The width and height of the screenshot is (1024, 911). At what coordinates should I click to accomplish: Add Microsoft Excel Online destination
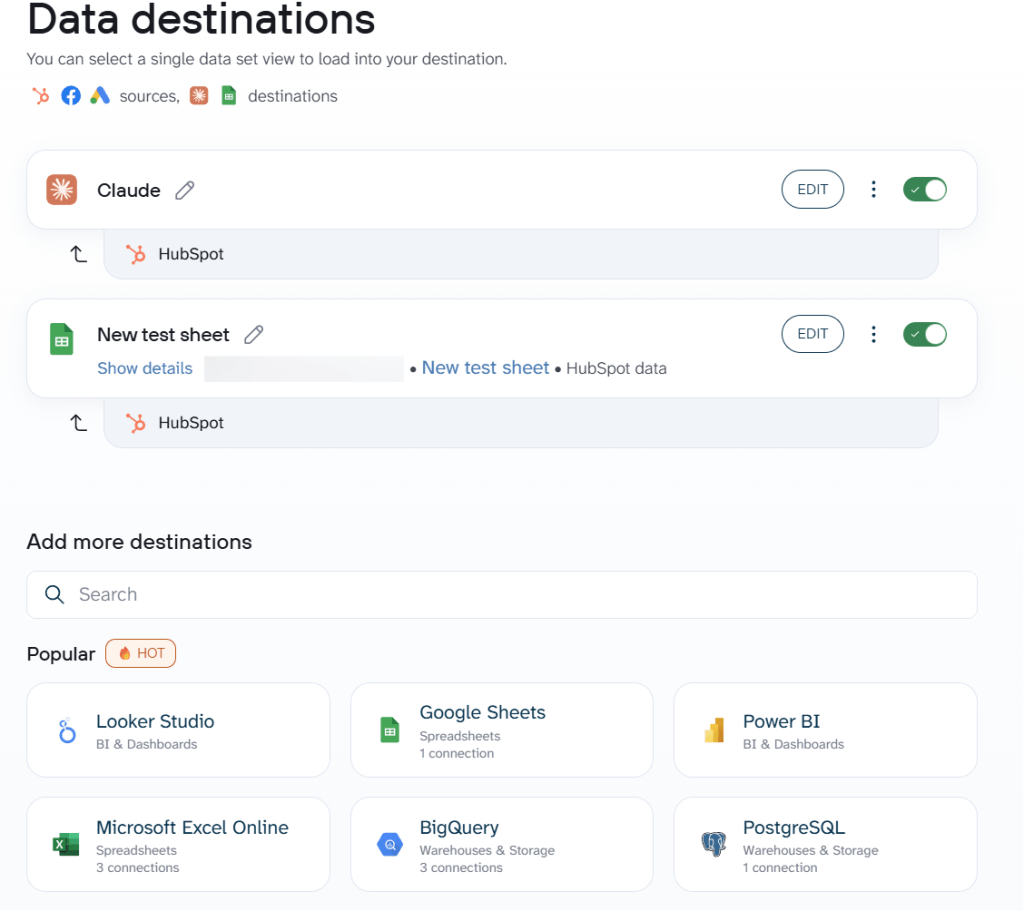[178, 844]
